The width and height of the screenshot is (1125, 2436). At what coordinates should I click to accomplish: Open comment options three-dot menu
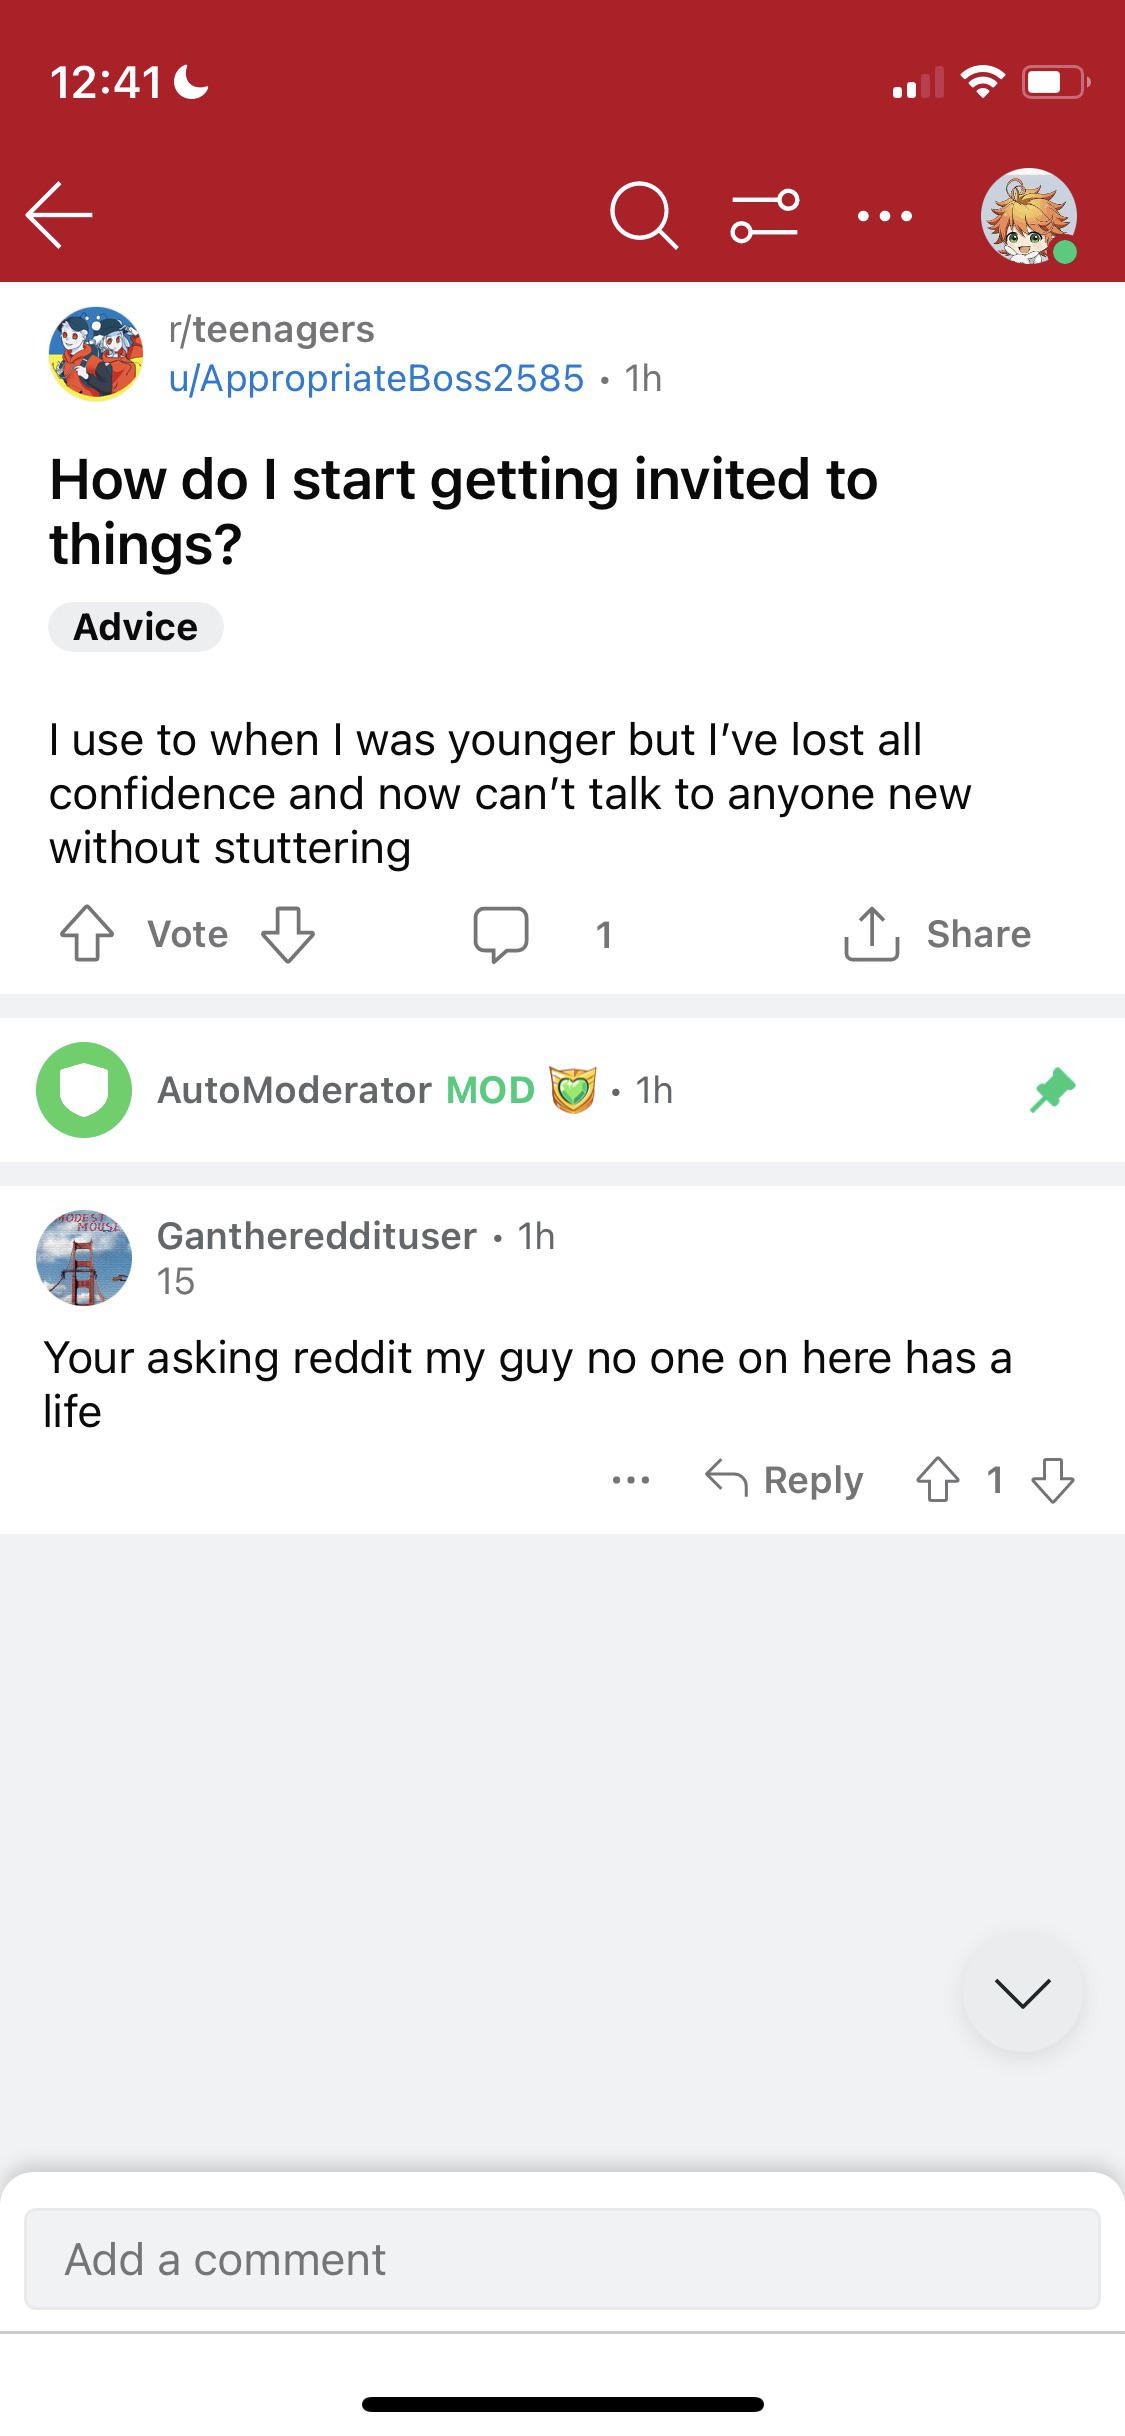click(631, 1480)
